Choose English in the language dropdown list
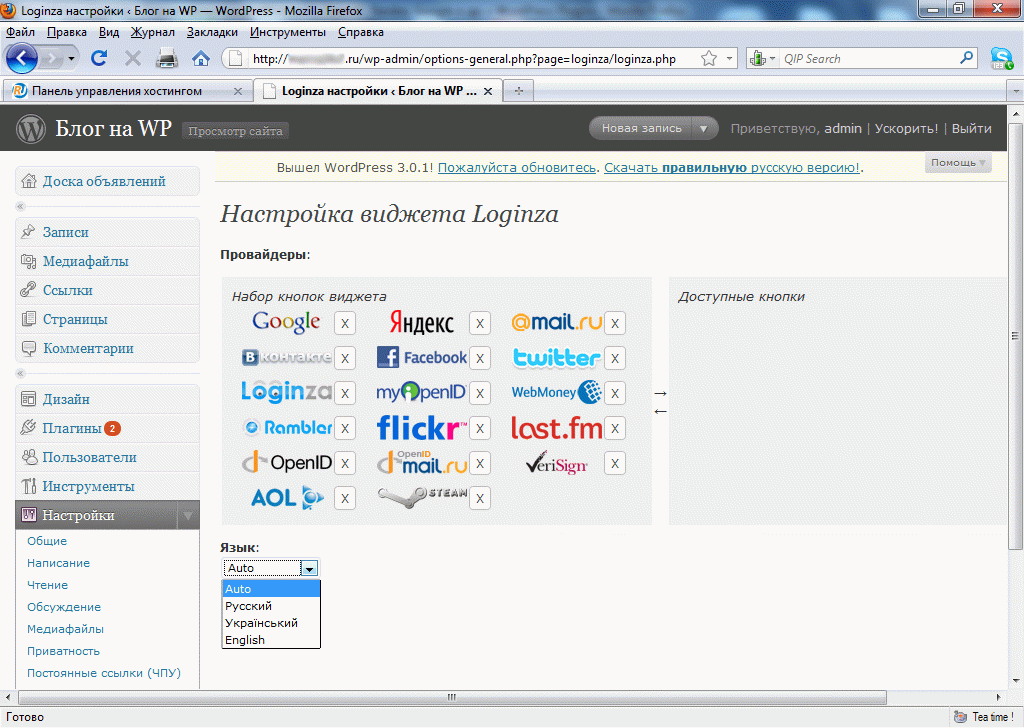 click(245, 640)
